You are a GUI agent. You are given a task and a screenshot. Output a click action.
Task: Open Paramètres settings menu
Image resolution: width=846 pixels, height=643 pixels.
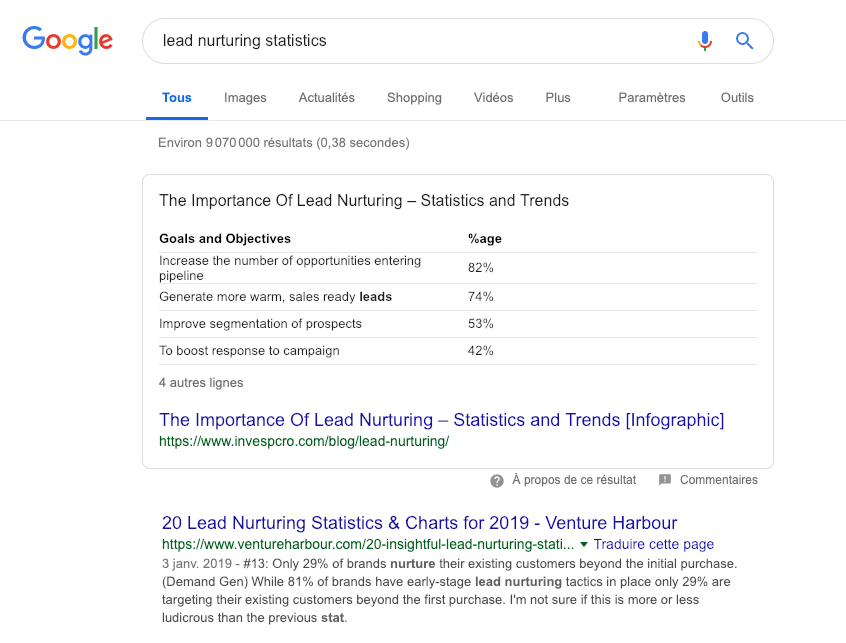tap(652, 98)
